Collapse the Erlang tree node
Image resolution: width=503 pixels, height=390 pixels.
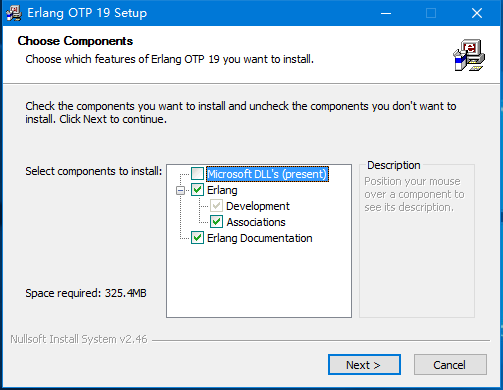180,190
